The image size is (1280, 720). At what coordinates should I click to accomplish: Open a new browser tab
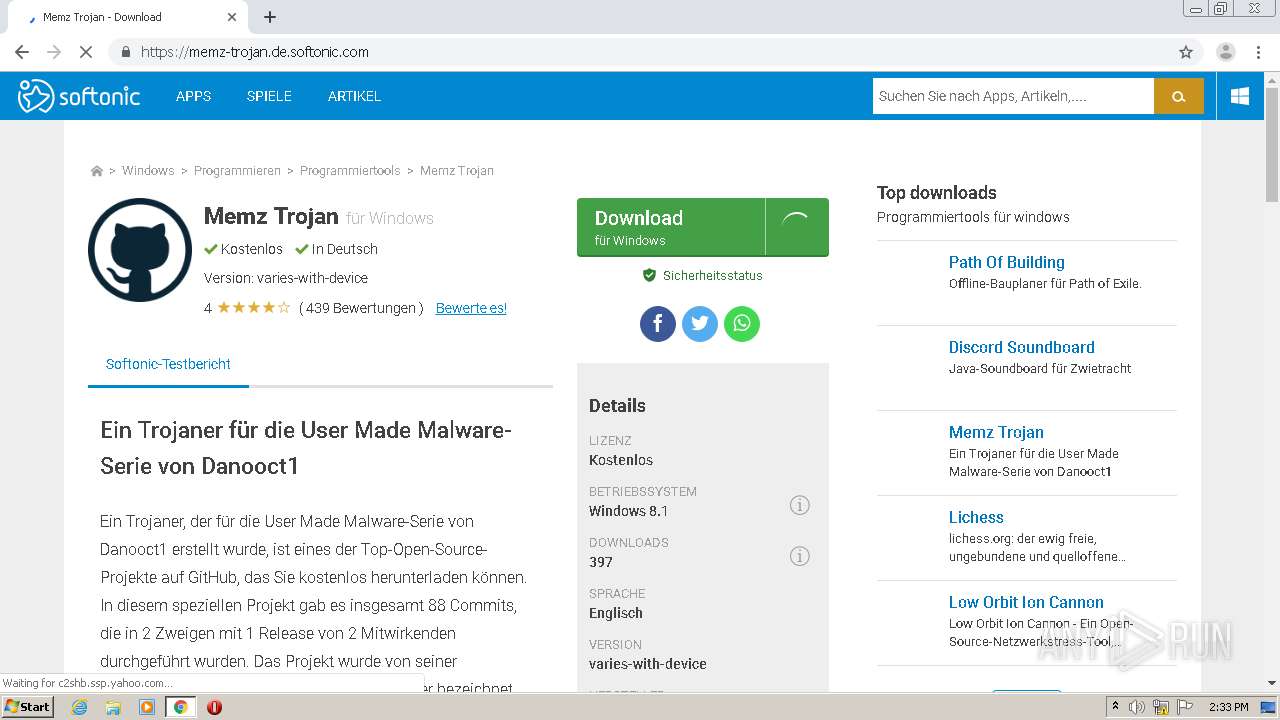tap(270, 17)
